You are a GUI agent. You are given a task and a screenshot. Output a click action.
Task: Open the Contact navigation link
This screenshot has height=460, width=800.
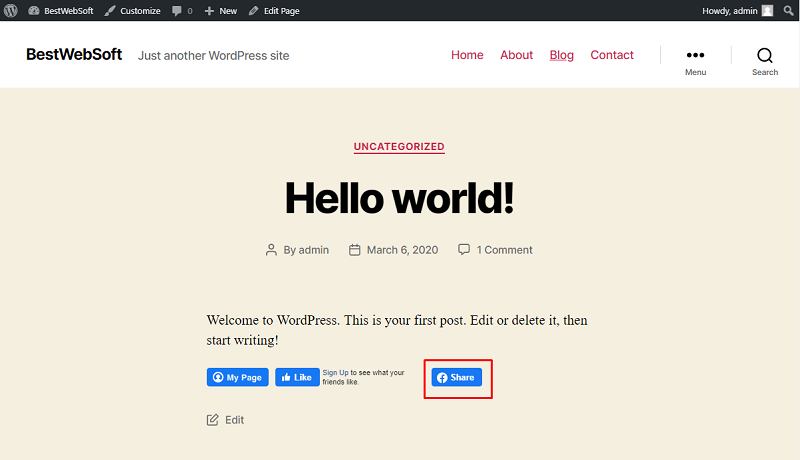(x=612, y=55)
